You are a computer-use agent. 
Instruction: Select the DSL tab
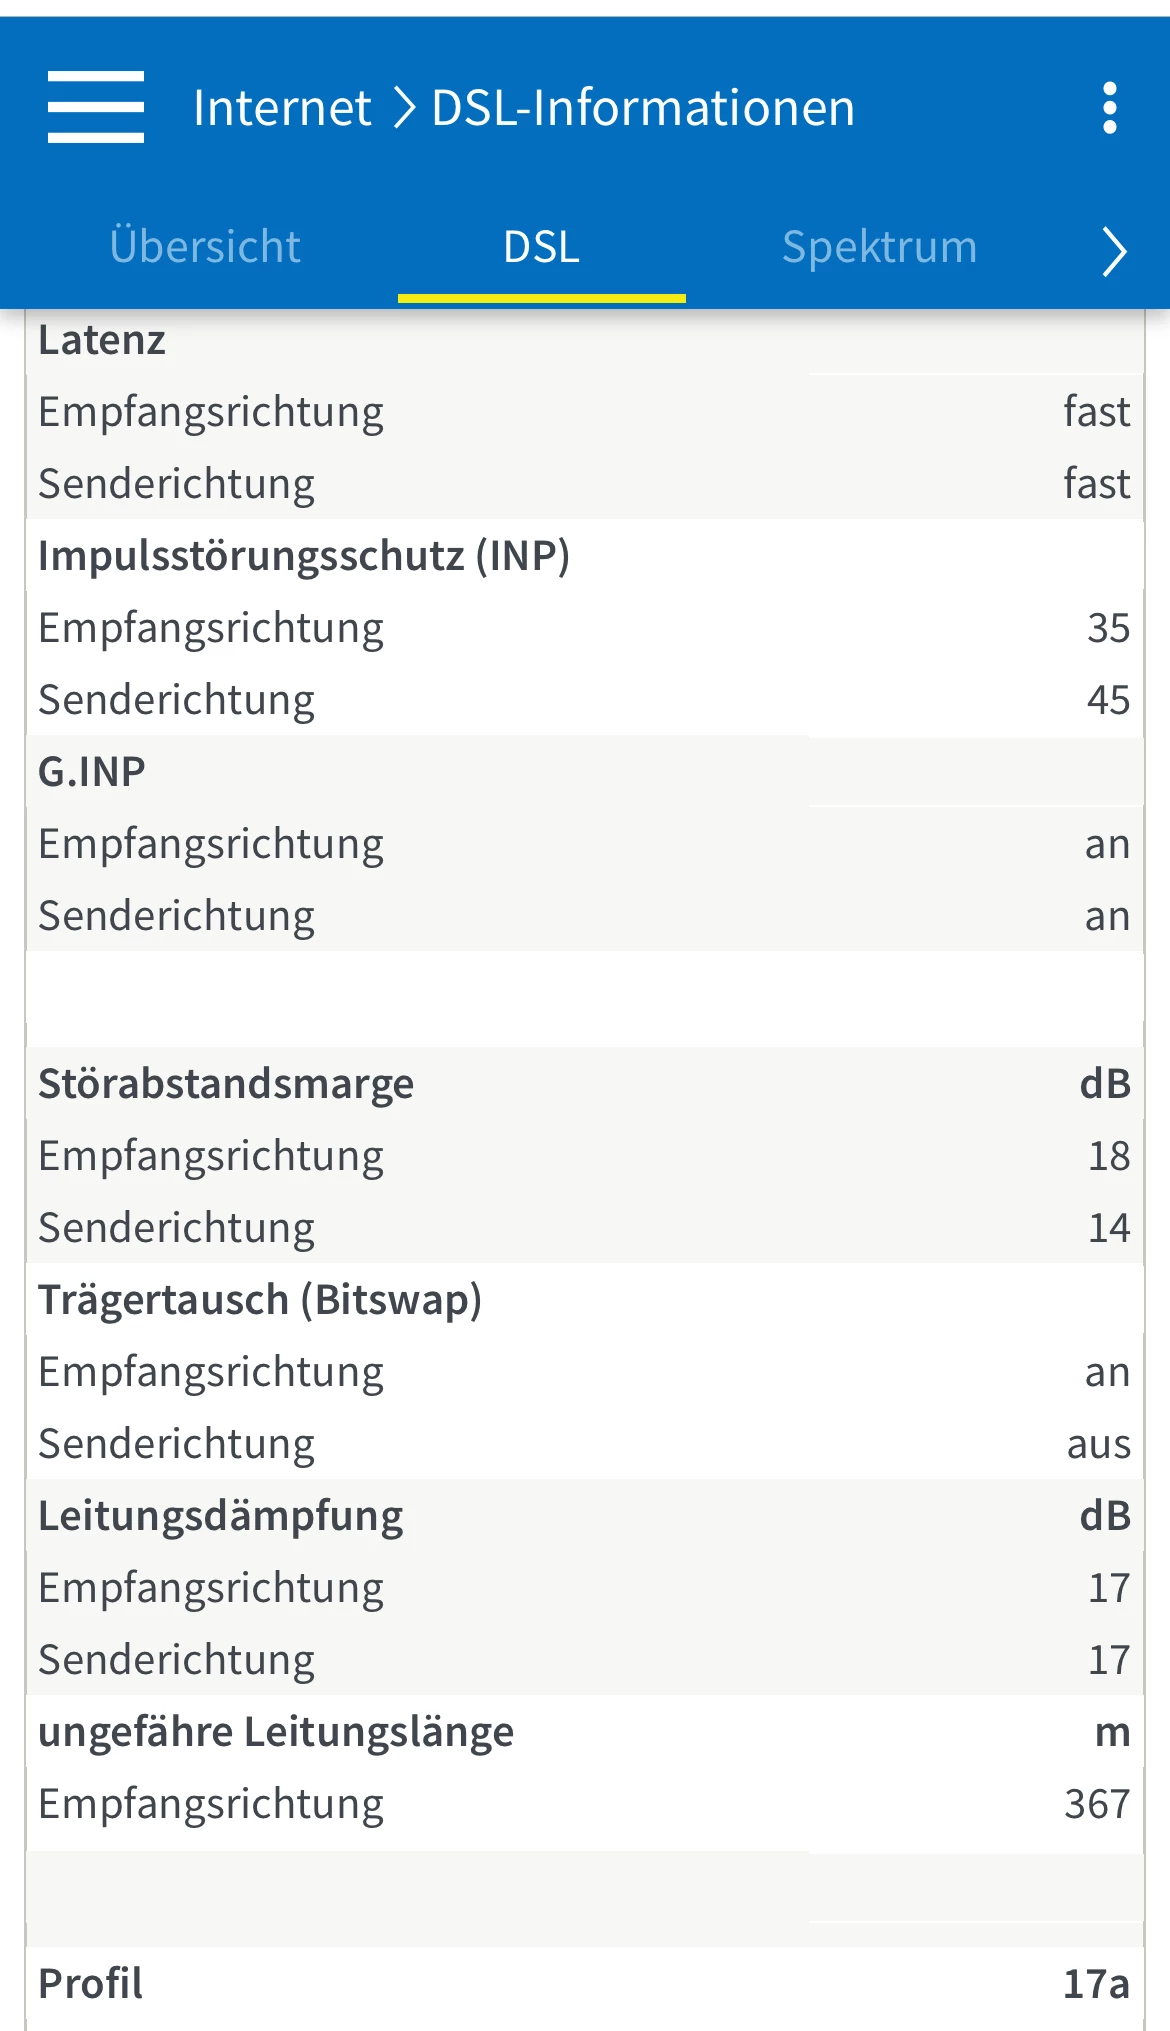pyautogui.click(x=541, y=247)
